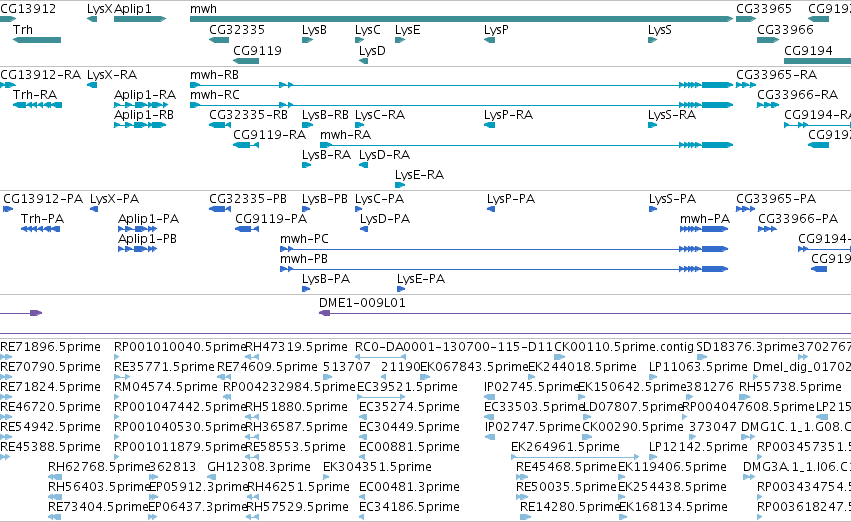Click the CG9119-PA protein label
The width and height of the screenshot is (851, 522).
click(x=271, y=219)
